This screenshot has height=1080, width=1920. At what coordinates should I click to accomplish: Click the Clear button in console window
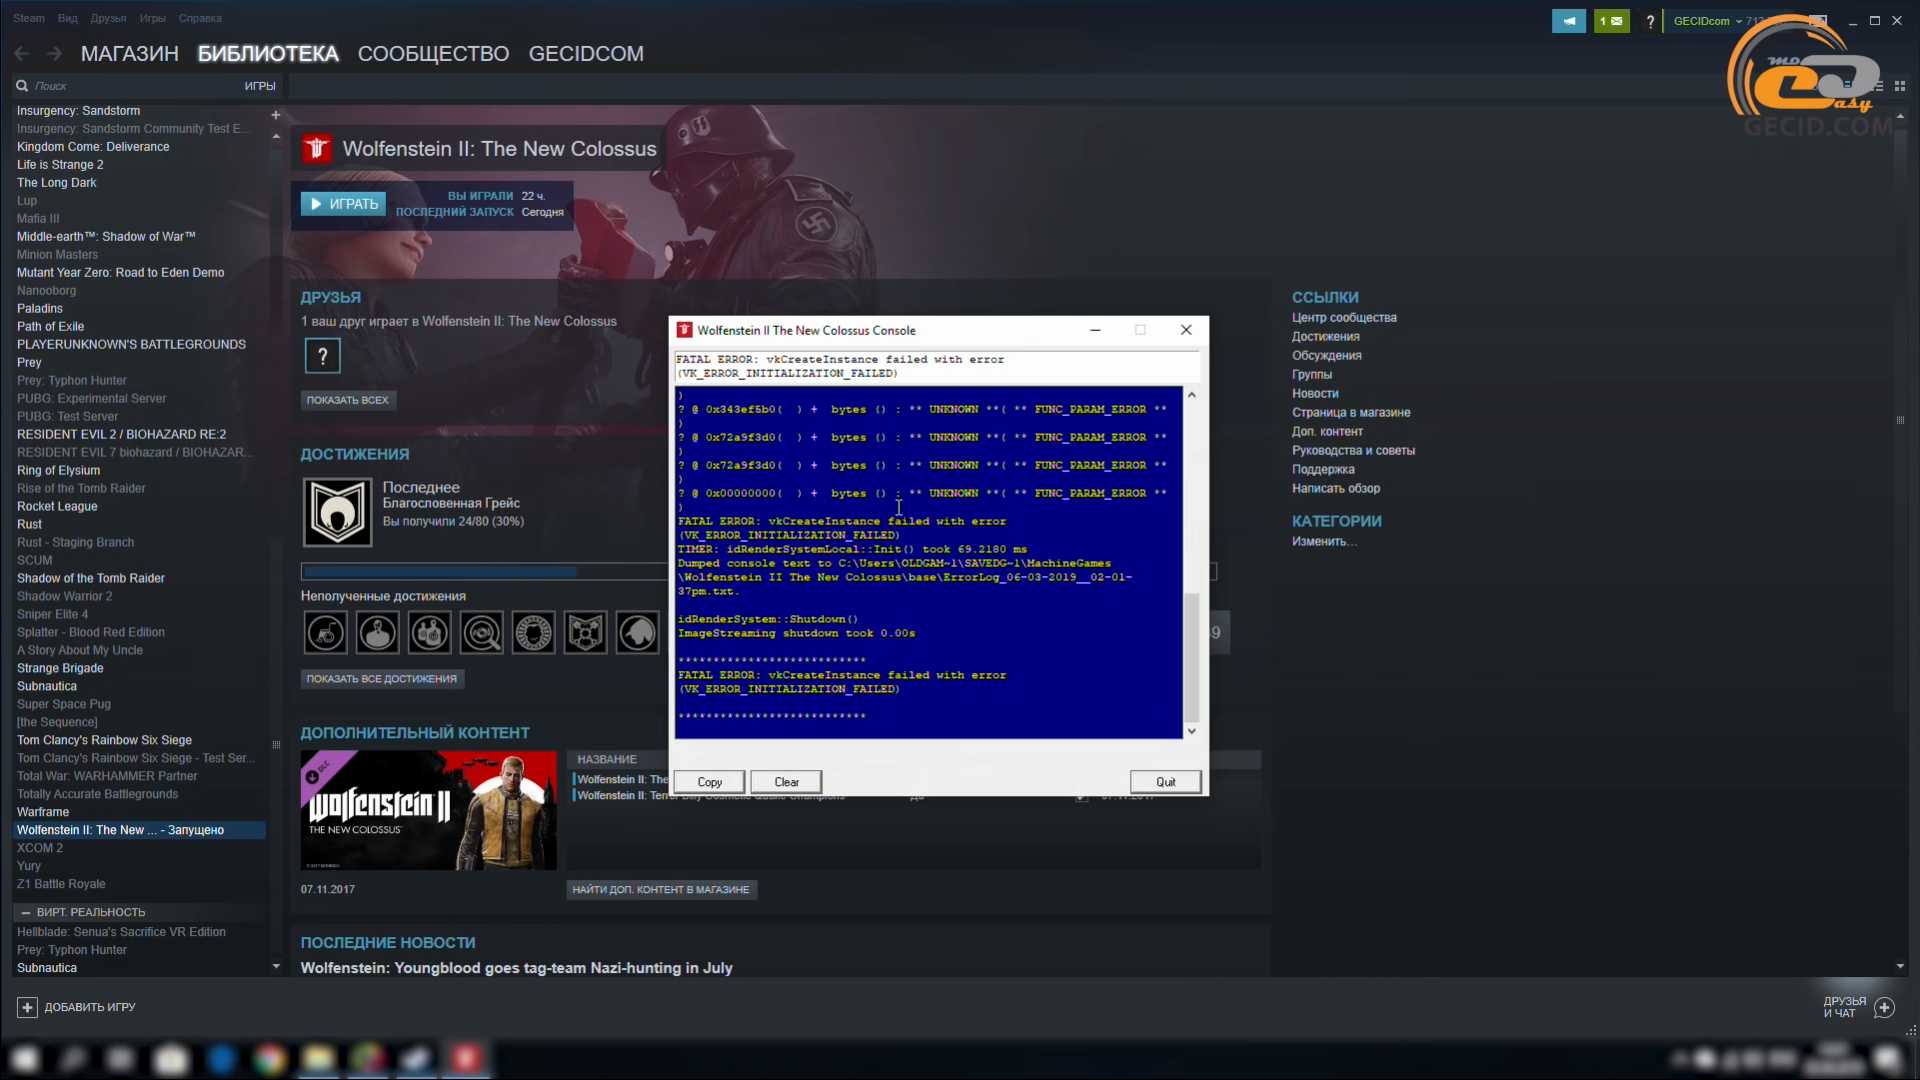pos(786,782)
